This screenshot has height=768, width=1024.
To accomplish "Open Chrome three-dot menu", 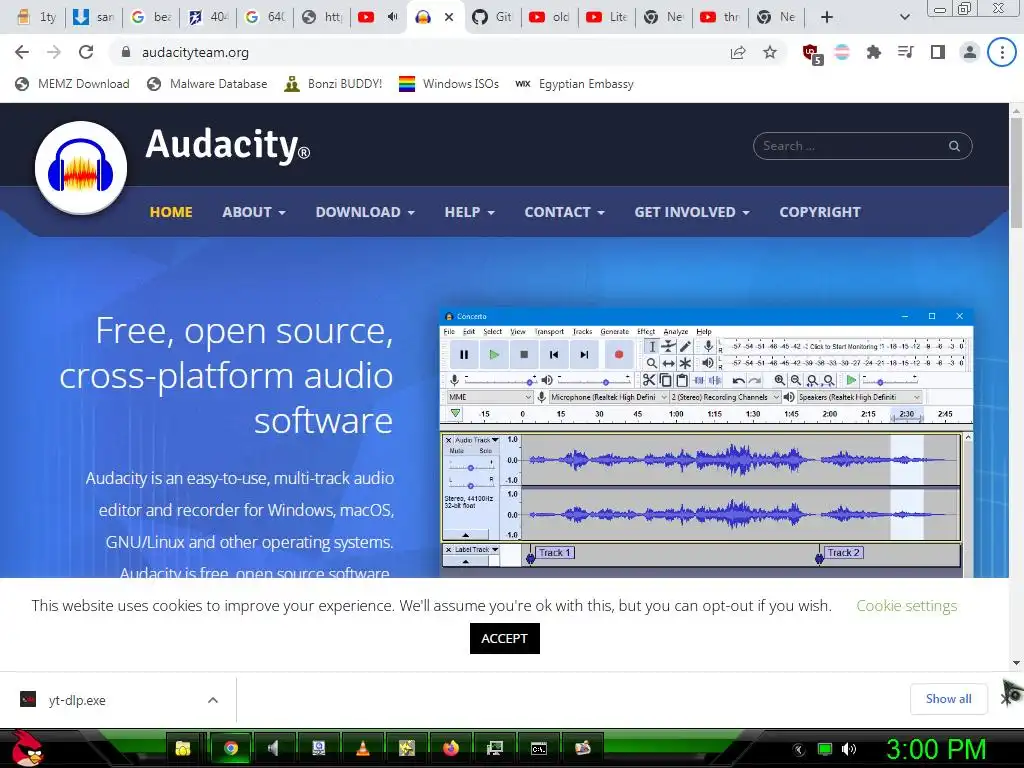I will [1002, 52].
